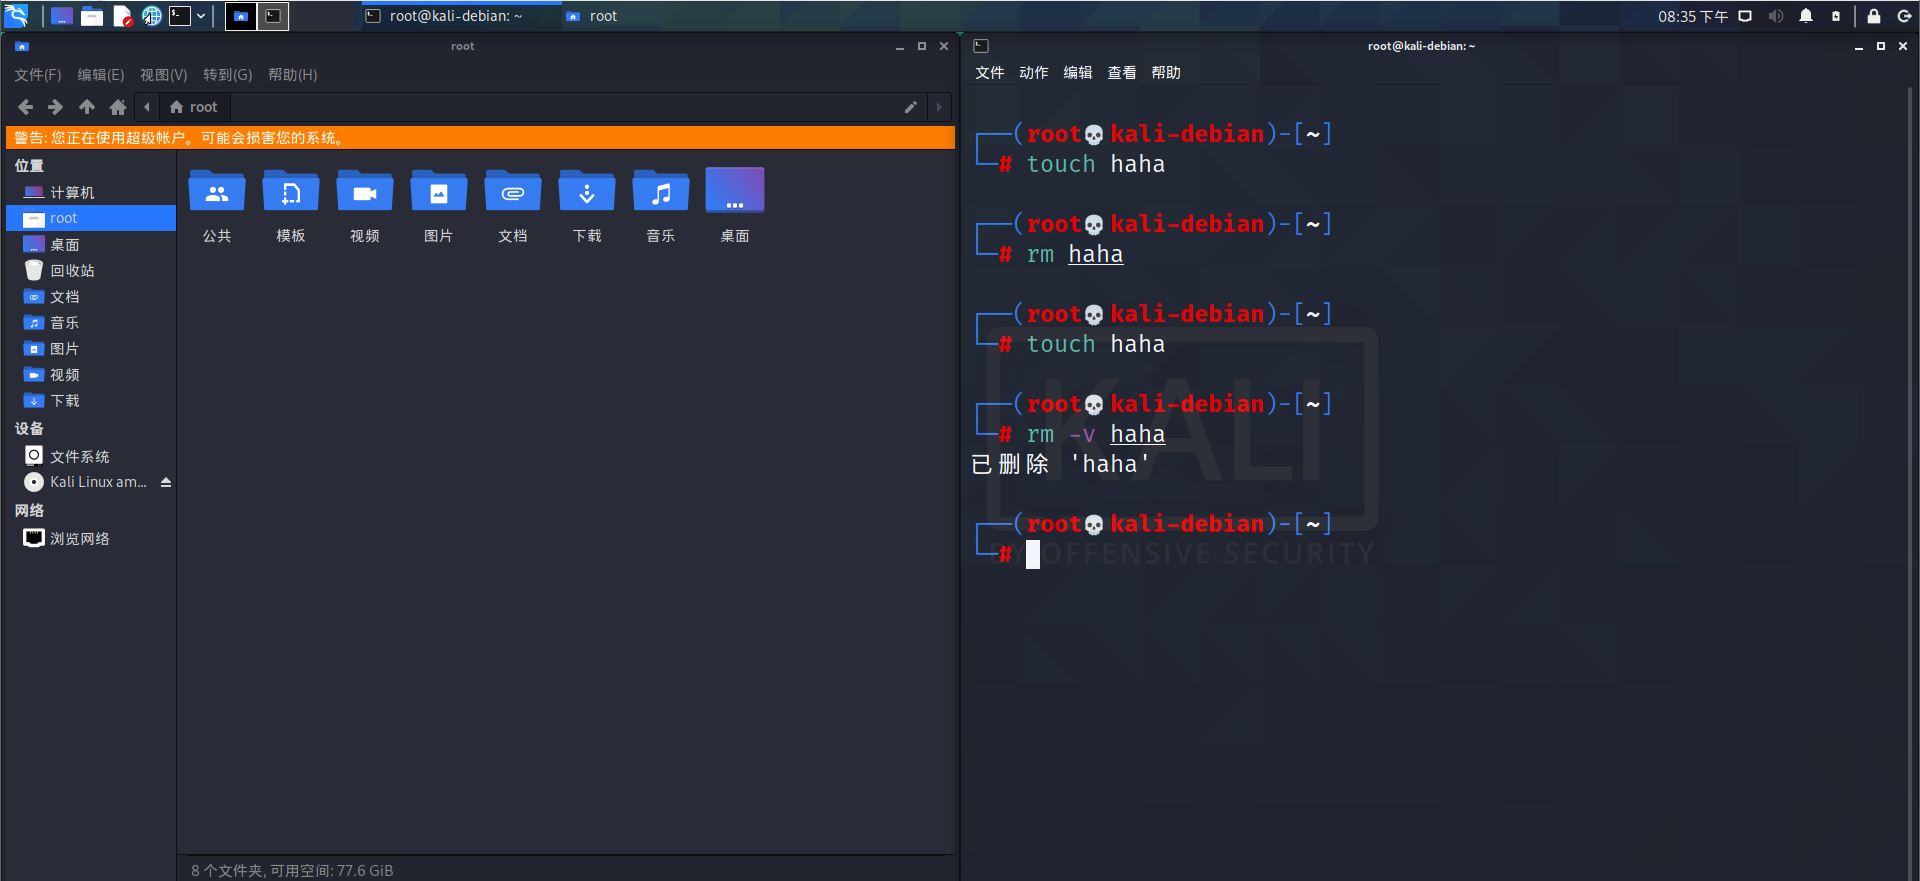Open terminal 文件 menu
The height and width of the screenshot is (881, 1920).
990,73
